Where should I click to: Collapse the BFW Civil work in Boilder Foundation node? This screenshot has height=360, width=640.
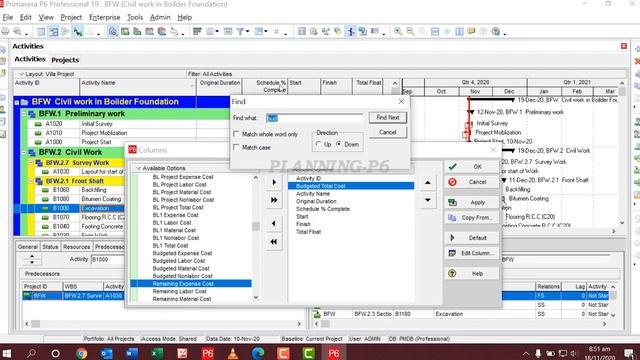(17, 102)
